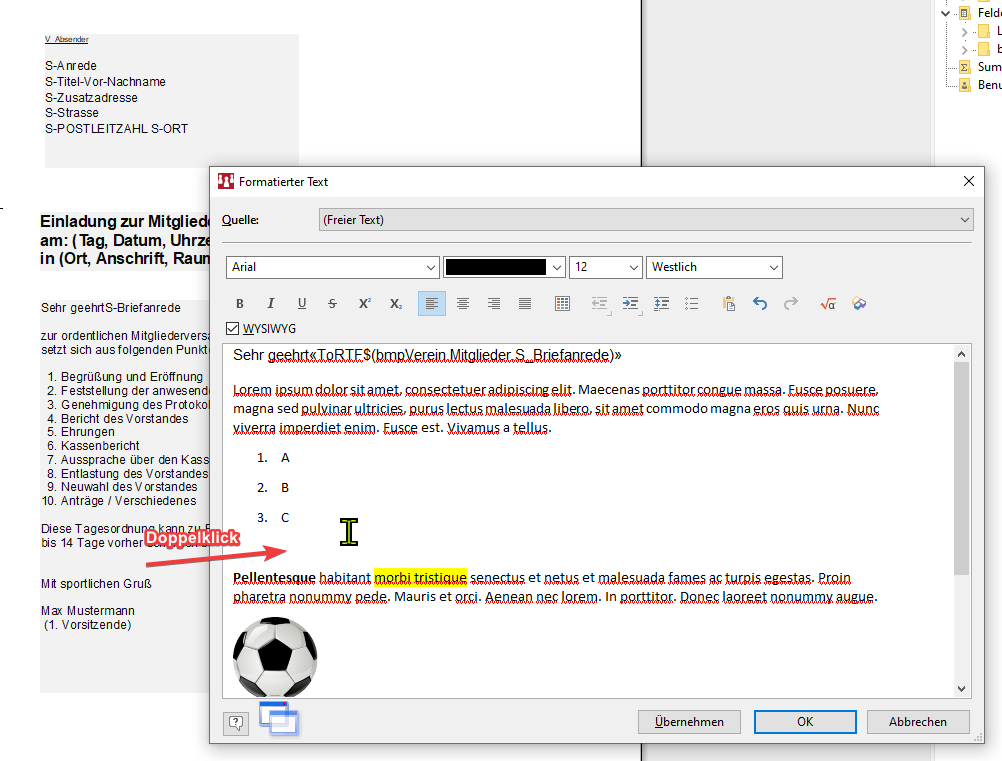The image size is (1002, 761).
Task: Insert a table
Action: point(562,304)
